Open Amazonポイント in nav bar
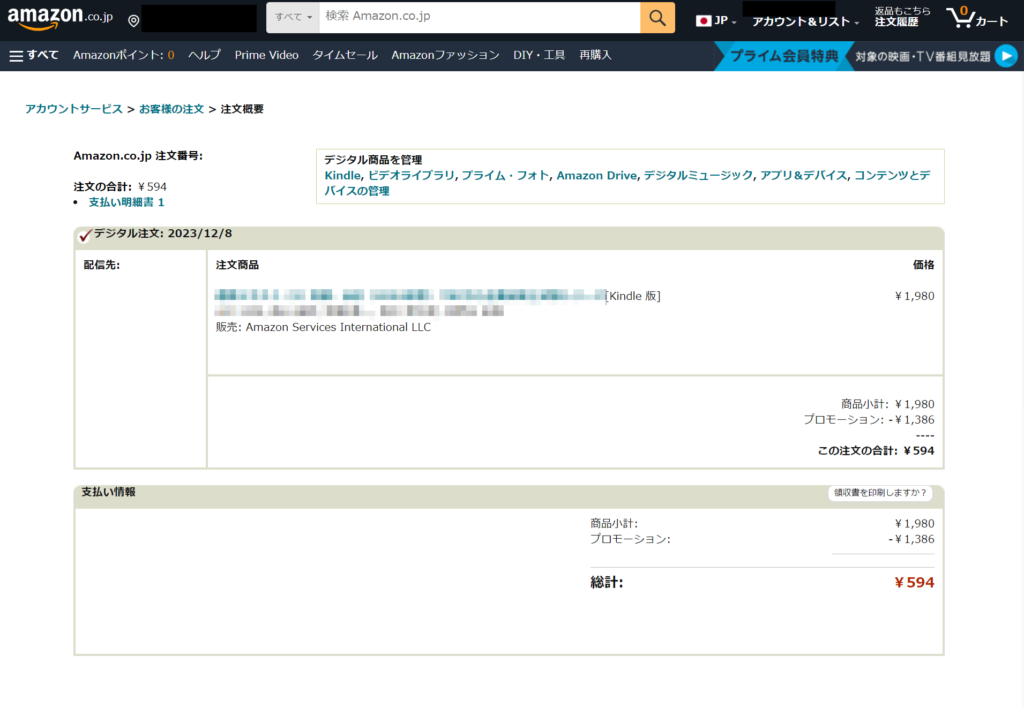 coord(123,56)
